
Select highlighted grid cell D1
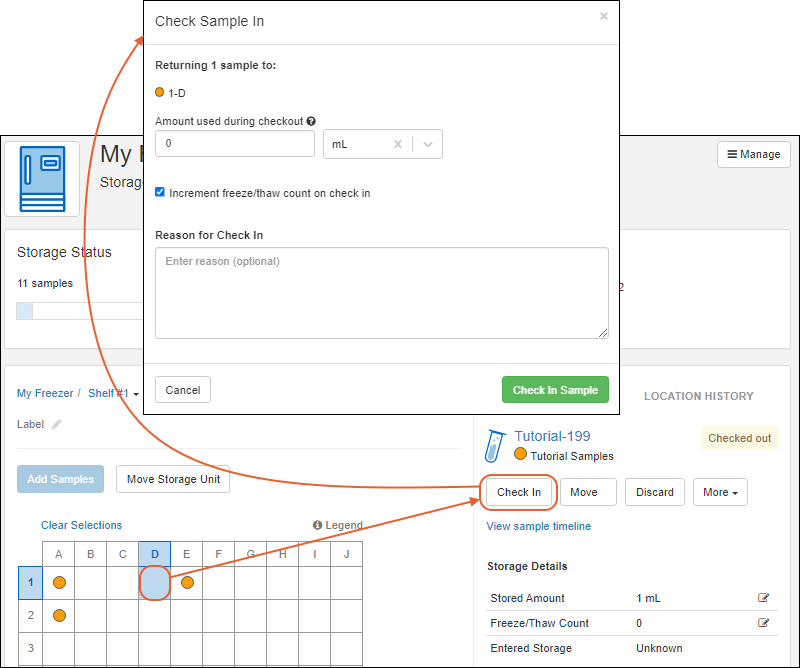[155, 582]
